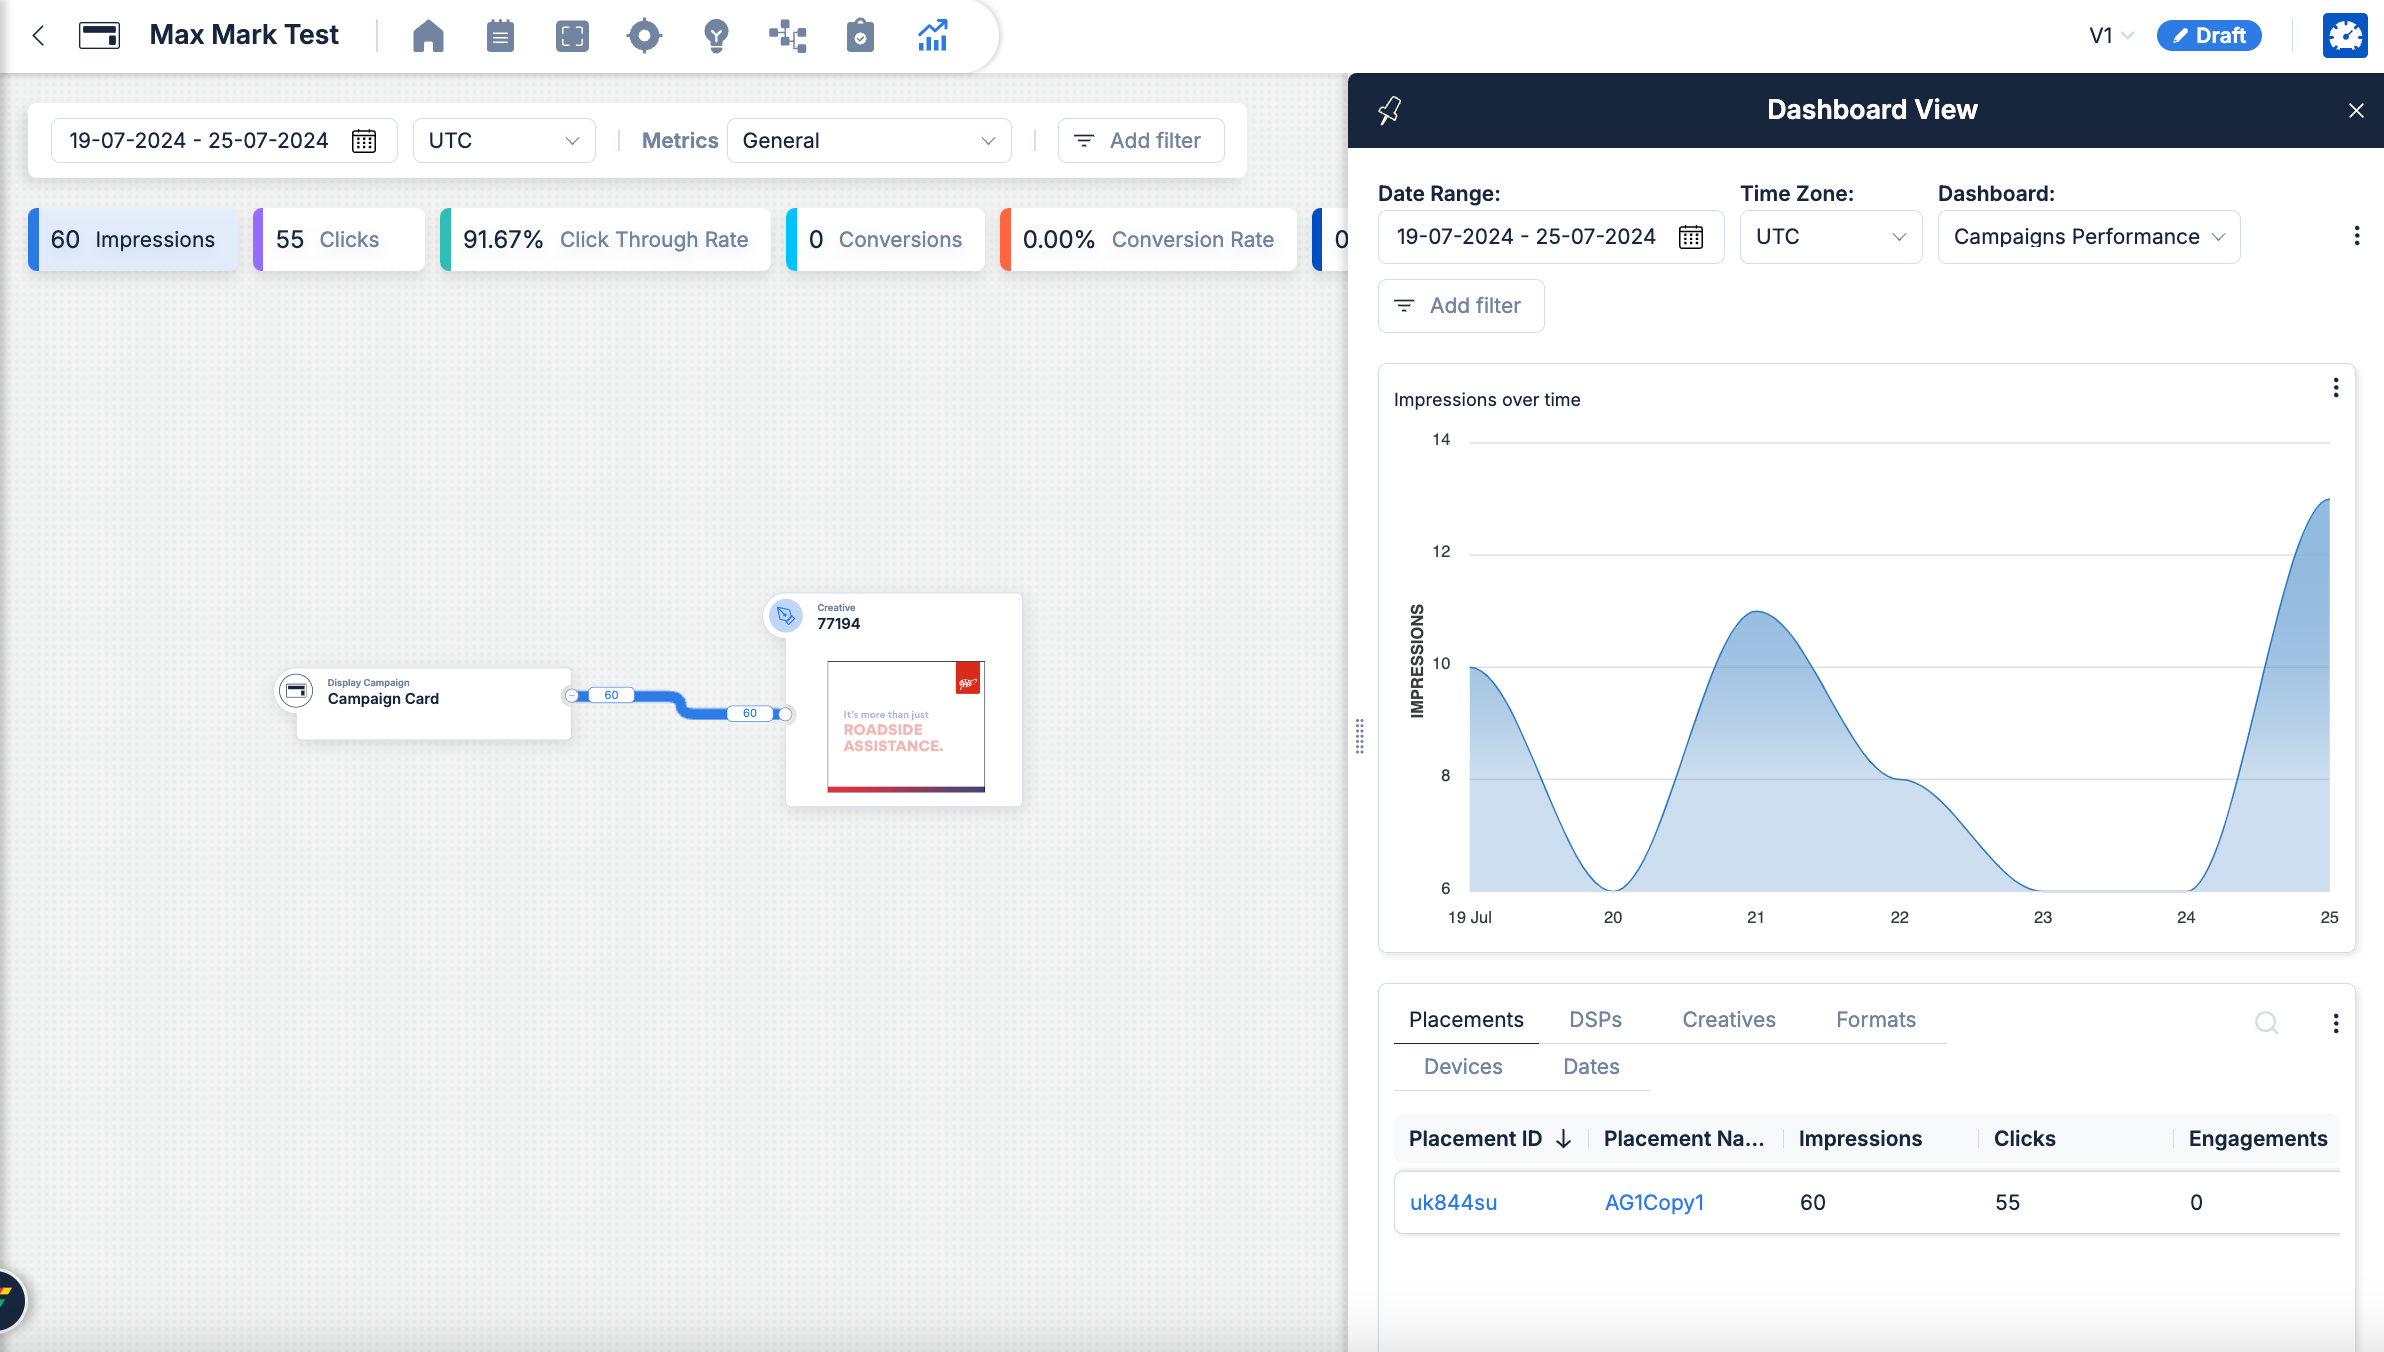Open the notepad brief icon
Viewport: 2384px width, 1352px height.
coord(500,36)
